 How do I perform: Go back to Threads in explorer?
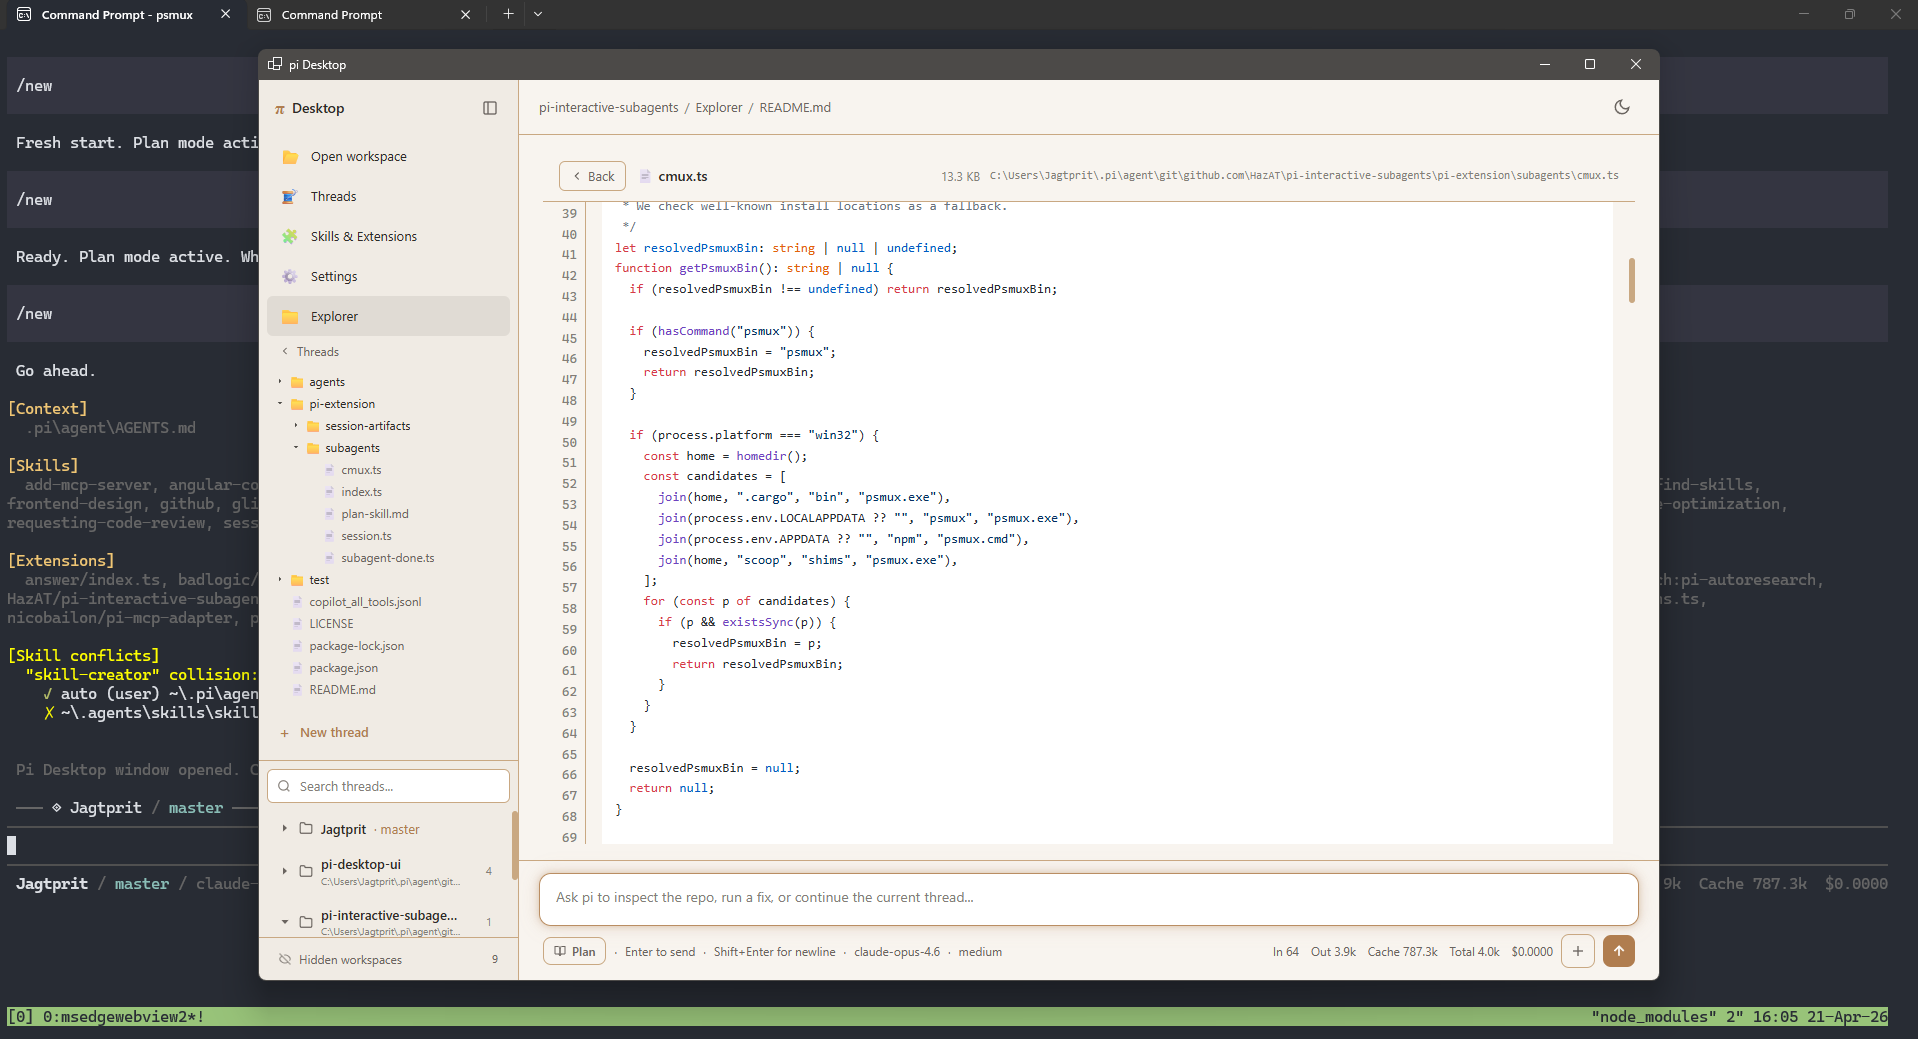point(311,352)
